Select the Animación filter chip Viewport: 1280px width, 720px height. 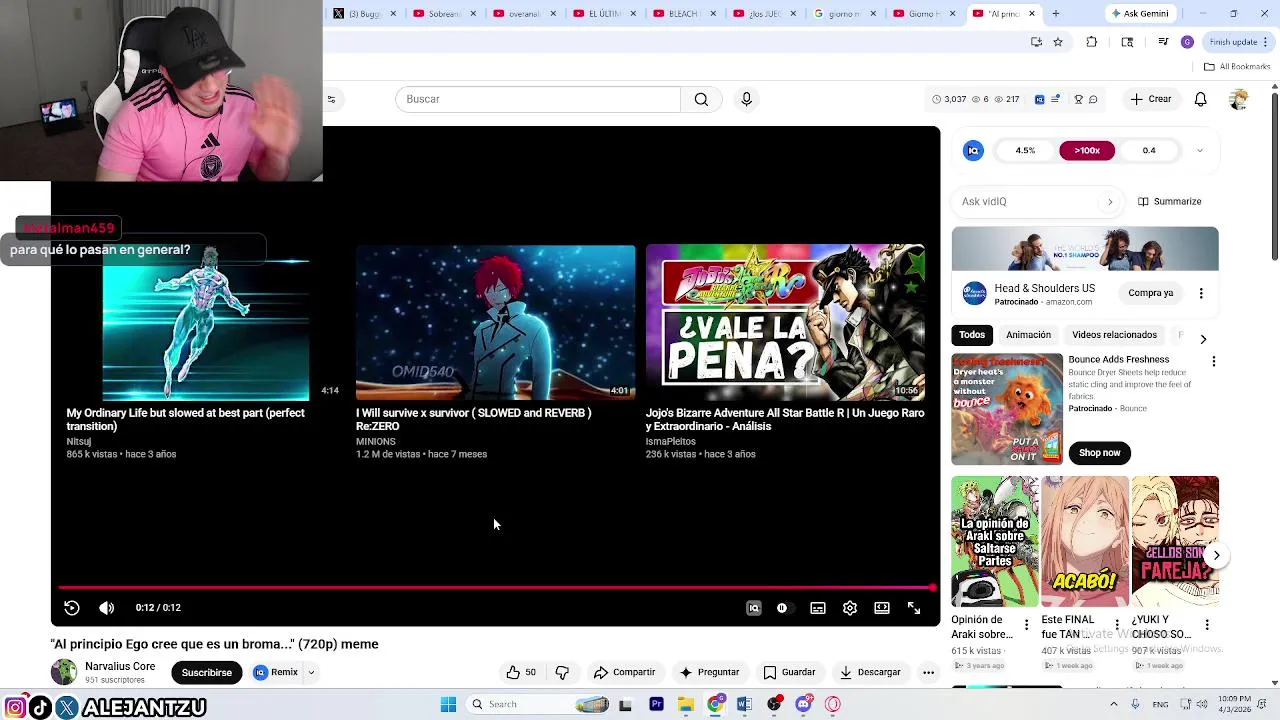pyautogui.click(x=1029, y=335)
